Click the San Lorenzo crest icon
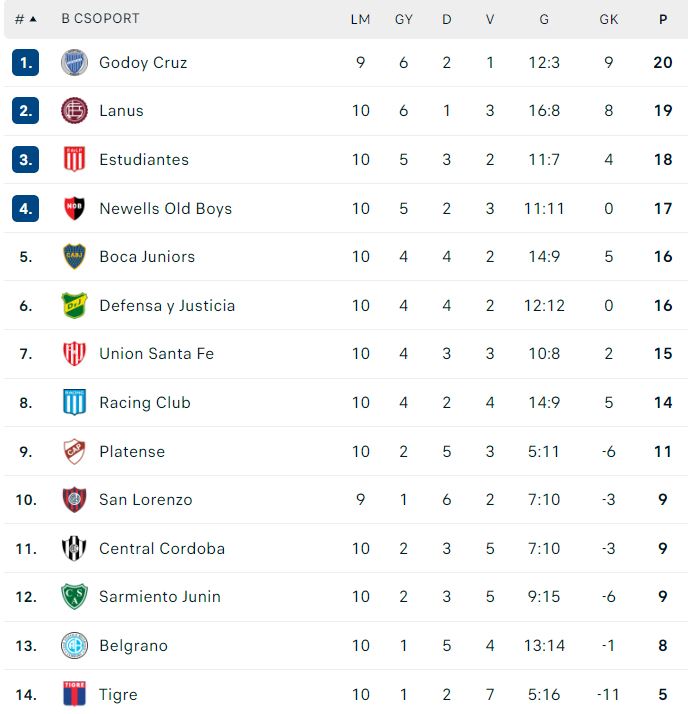The height and width of the screenshot is (714, 688). [74, 500]
